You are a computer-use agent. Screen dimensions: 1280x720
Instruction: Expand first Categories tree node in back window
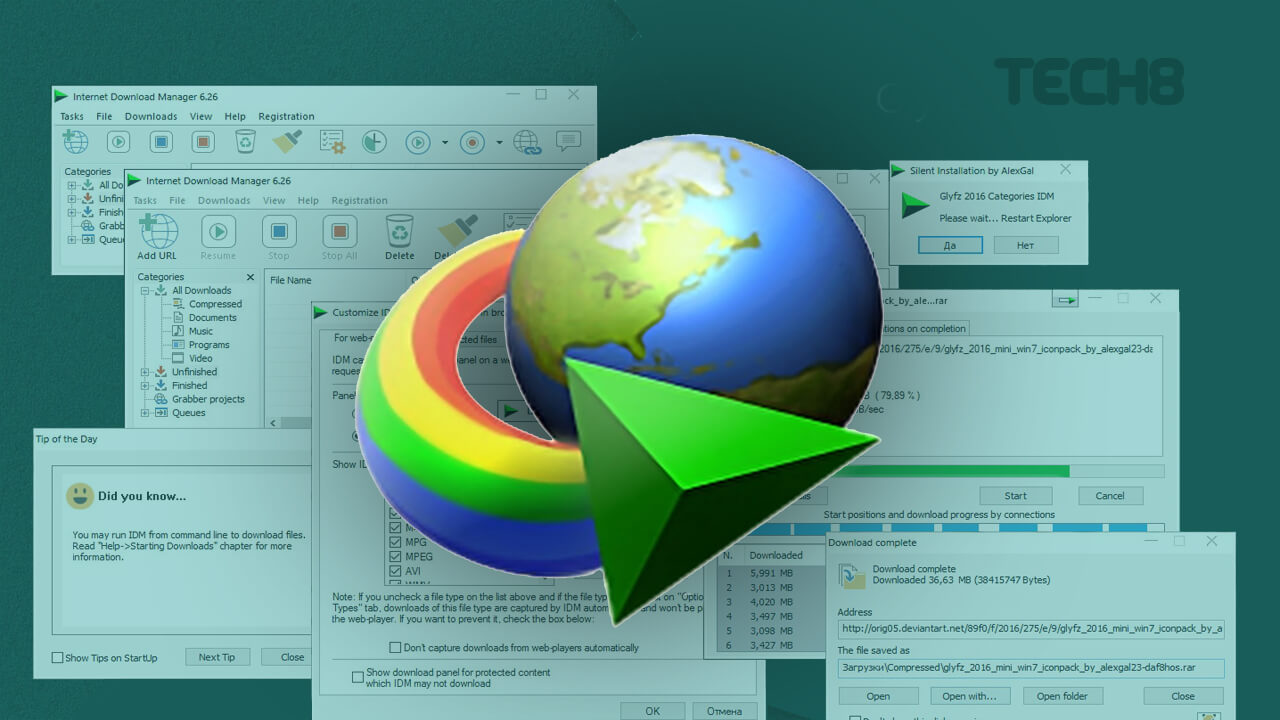(x=72, y=185)
